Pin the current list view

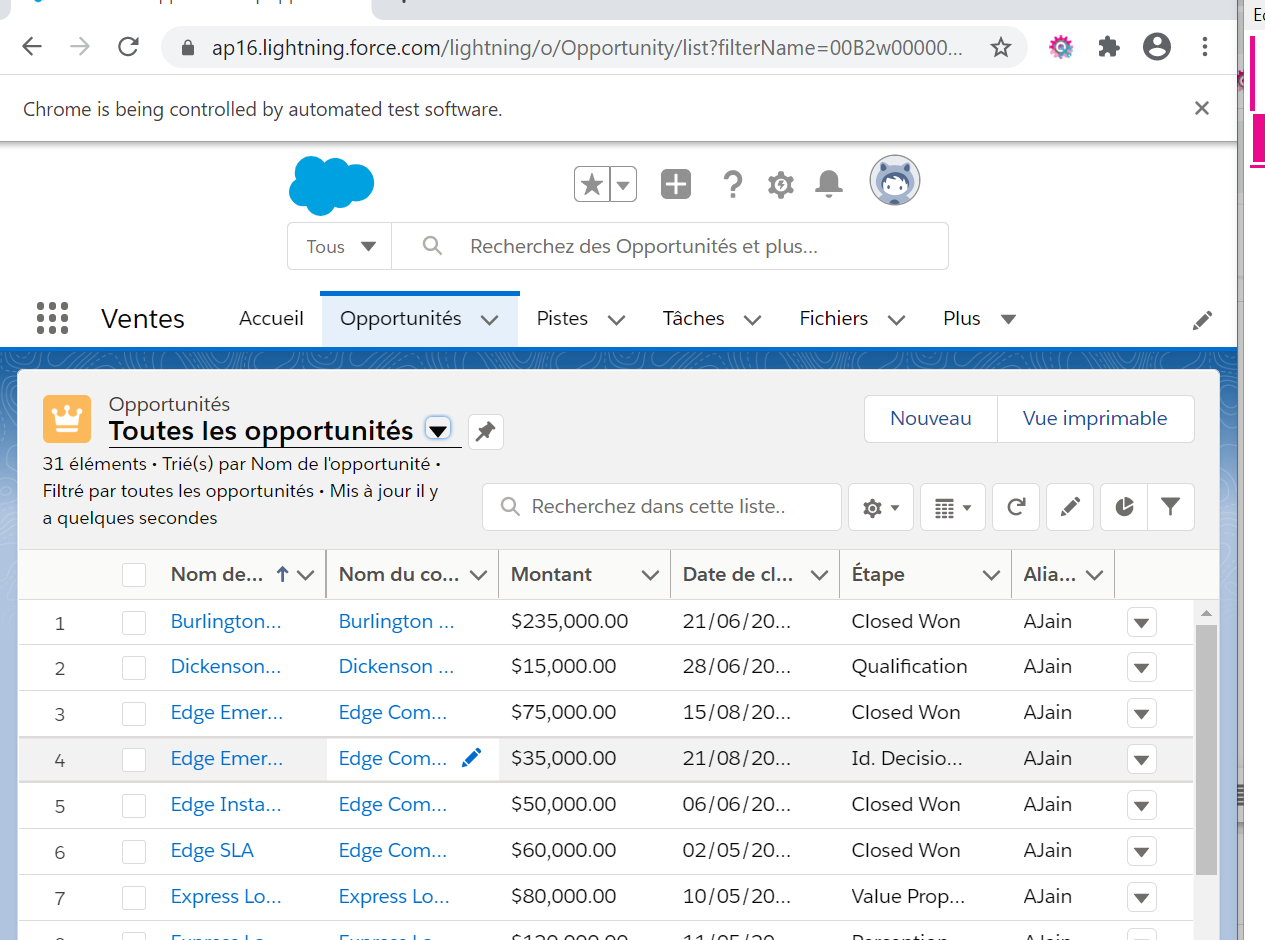click(x=485, y=431)
